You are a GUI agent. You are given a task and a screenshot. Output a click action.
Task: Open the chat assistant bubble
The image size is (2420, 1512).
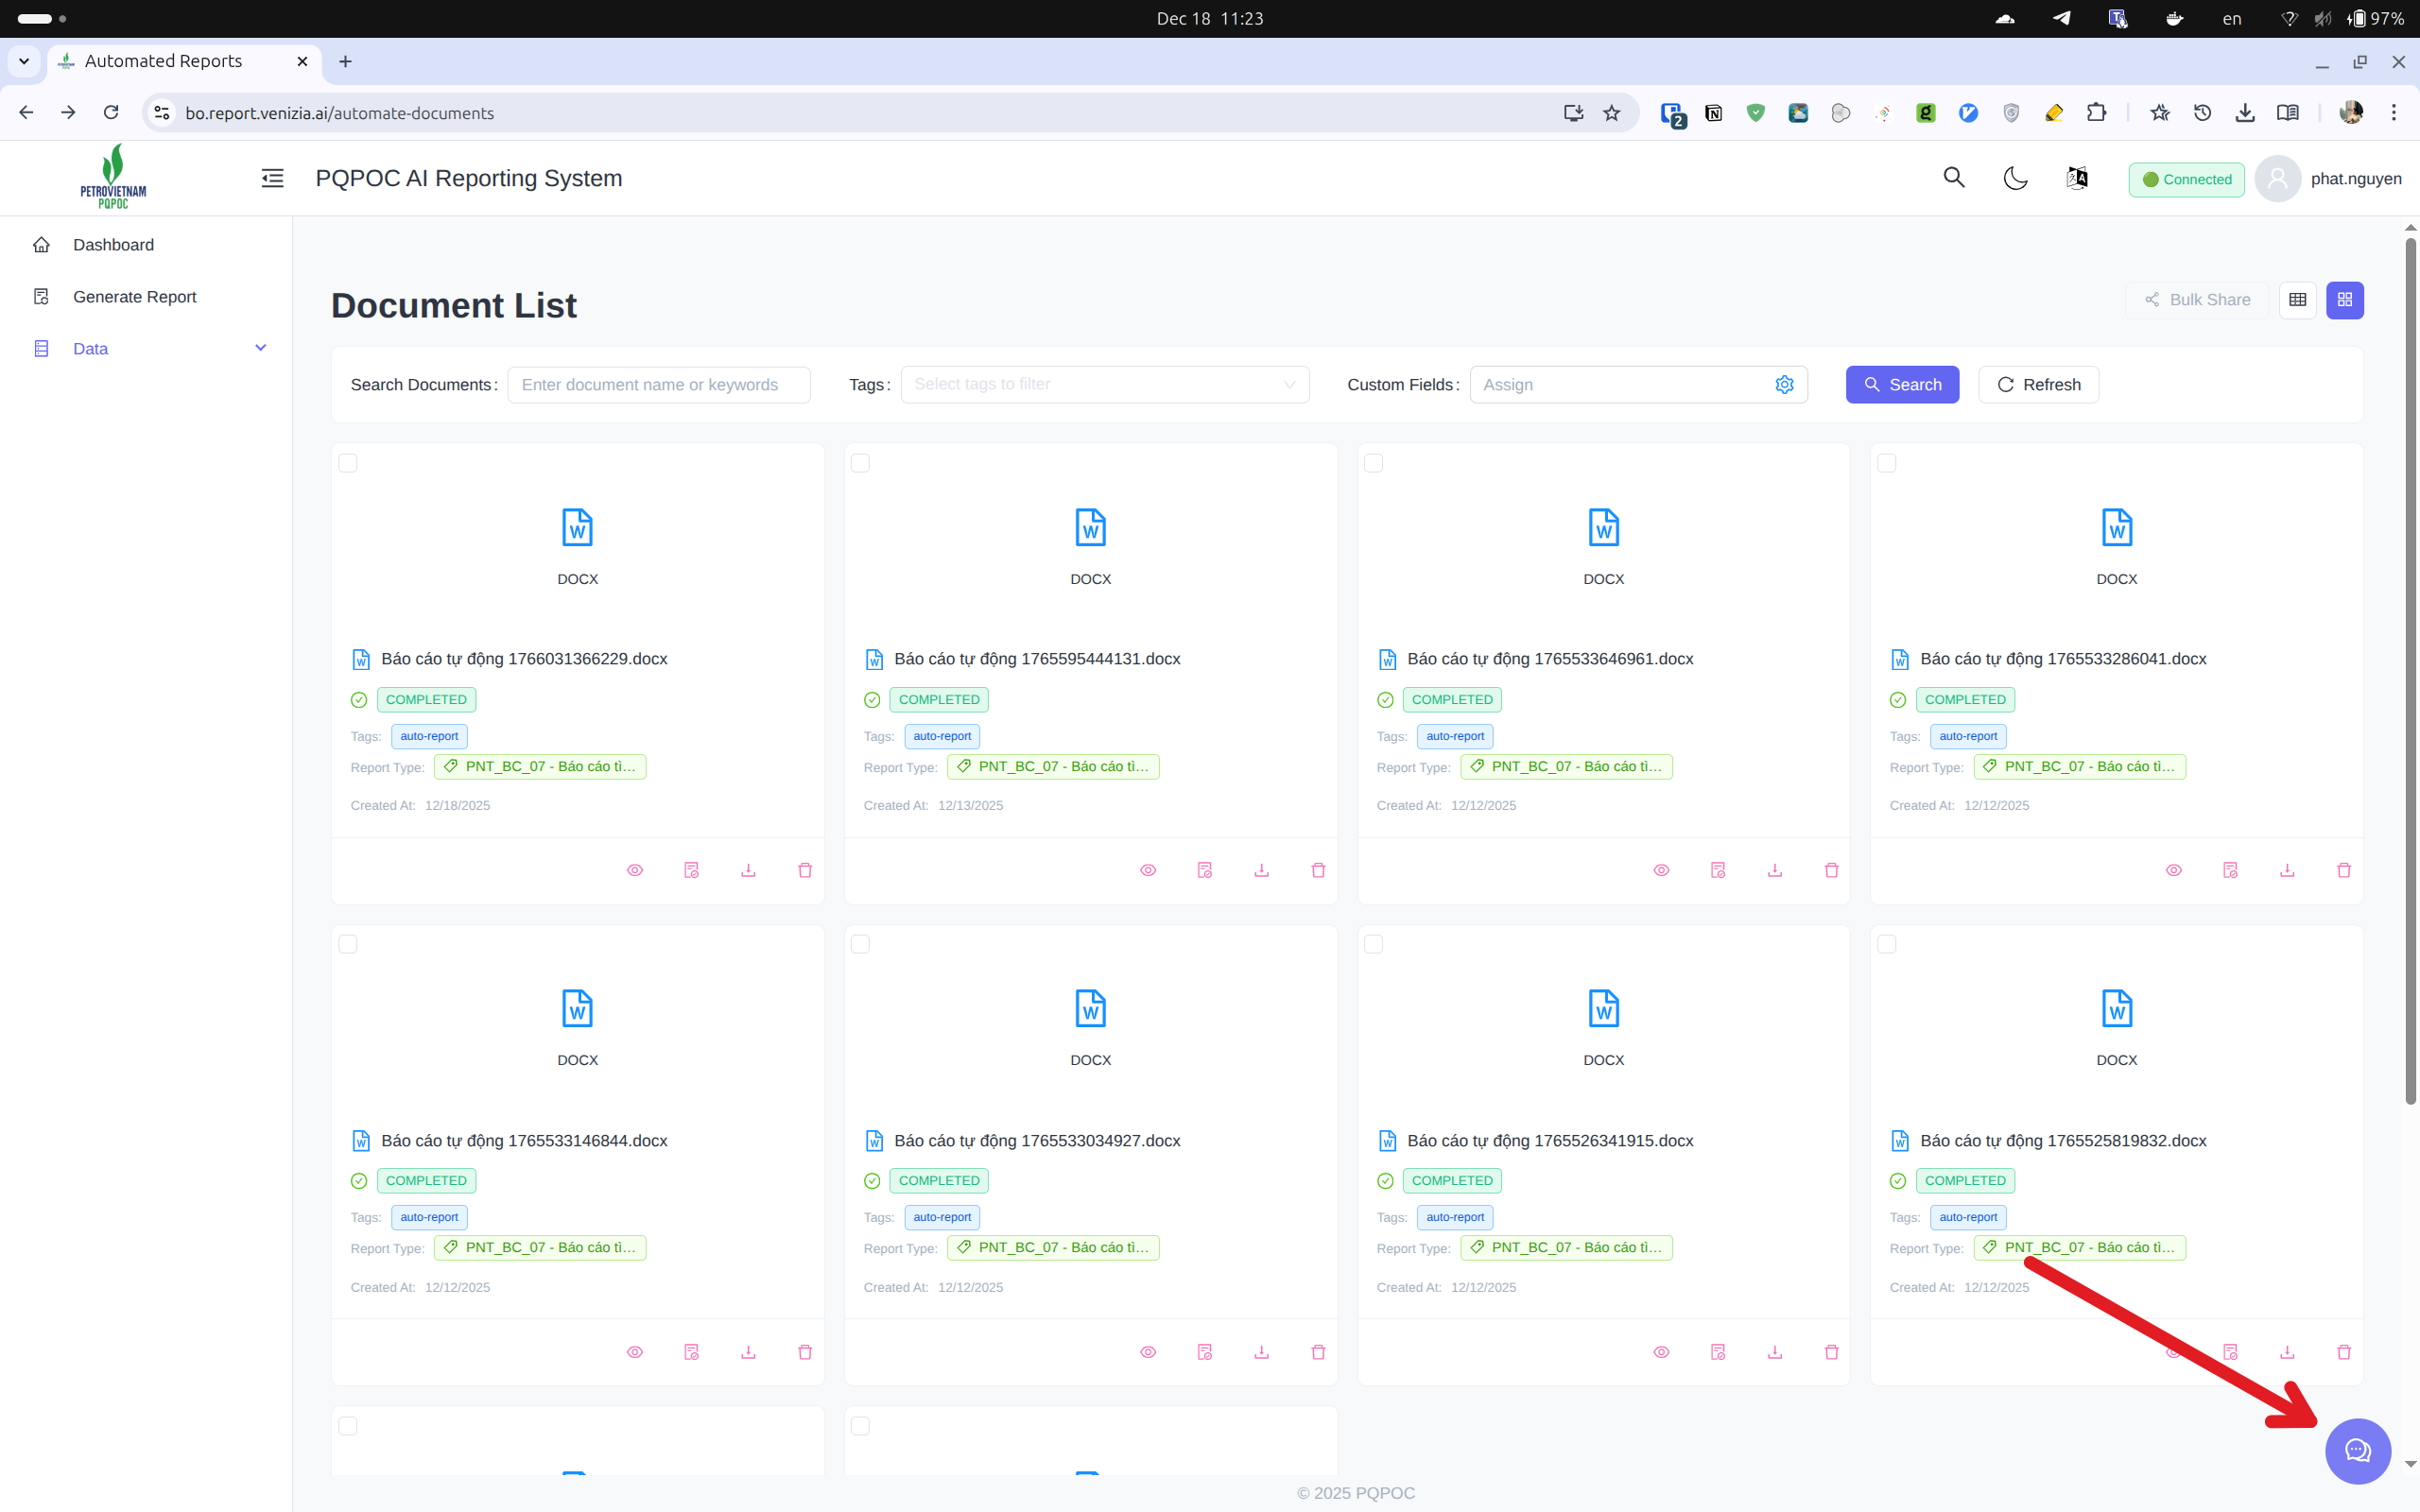pyautogui.click(x=2356, y=1451)
